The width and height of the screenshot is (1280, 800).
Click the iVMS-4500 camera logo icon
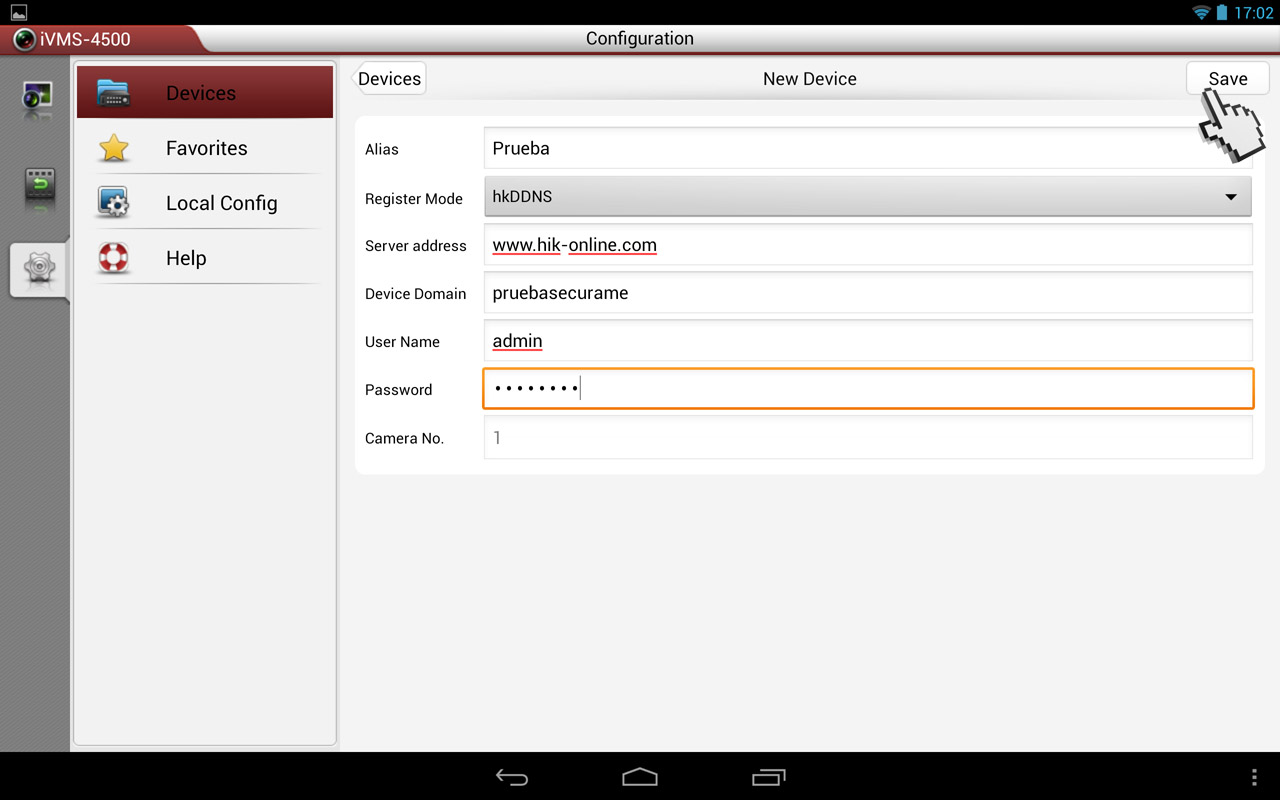pyautogui.click(x=25, y=40)
